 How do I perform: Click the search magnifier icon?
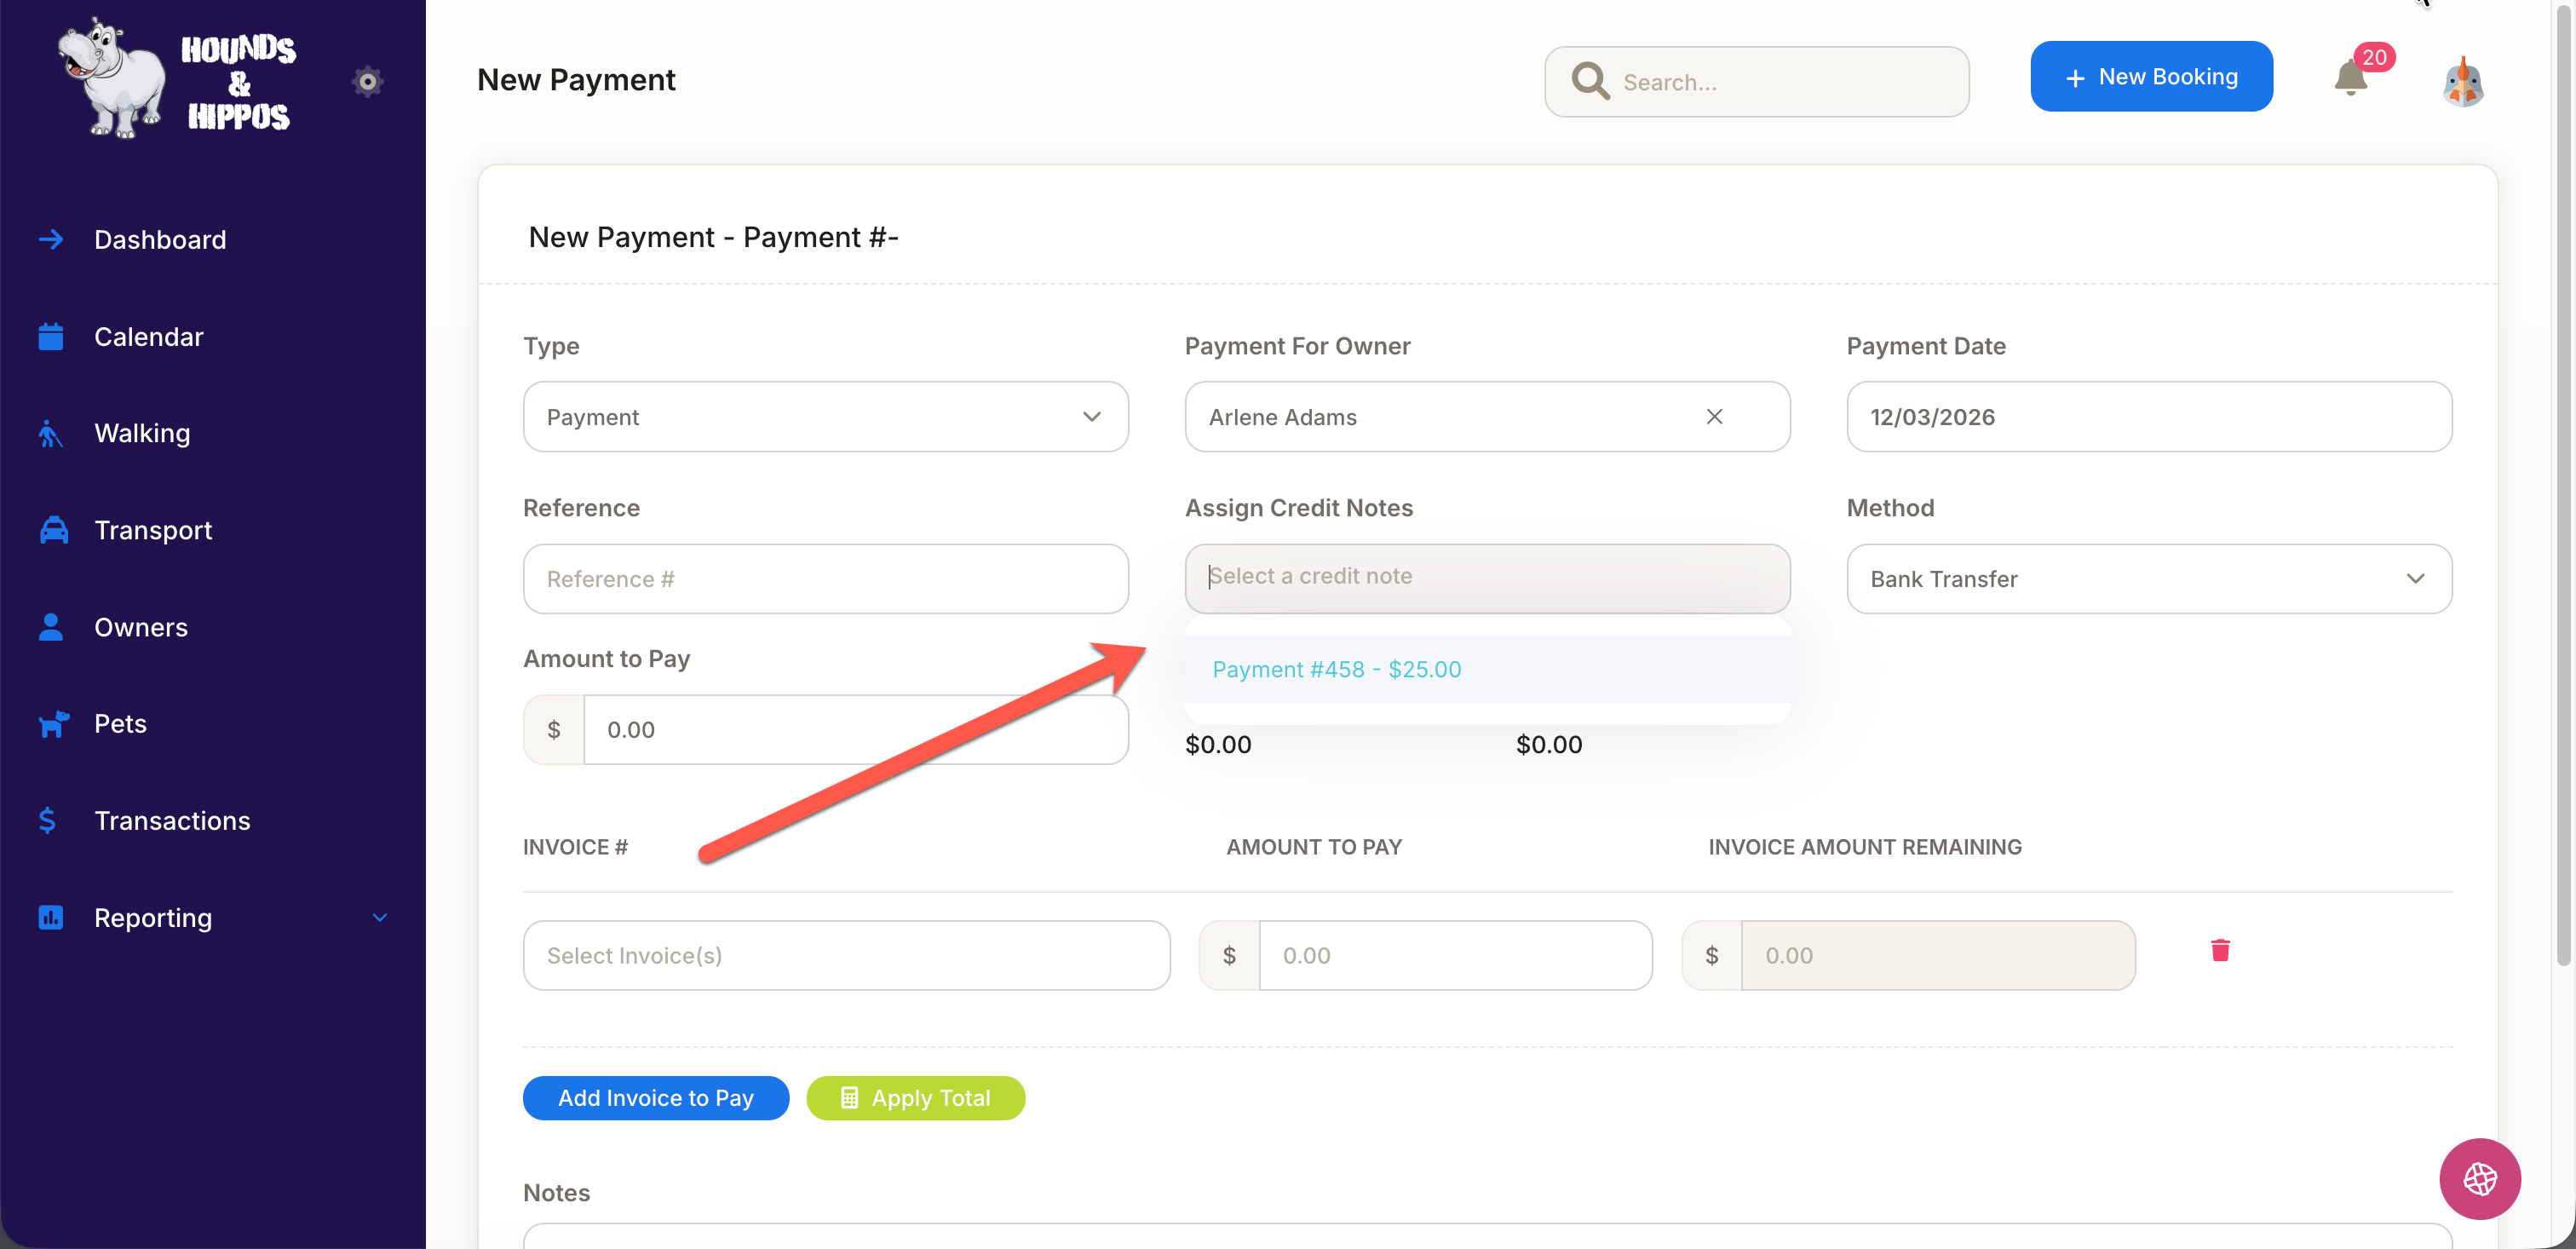tap(1589, 82)
